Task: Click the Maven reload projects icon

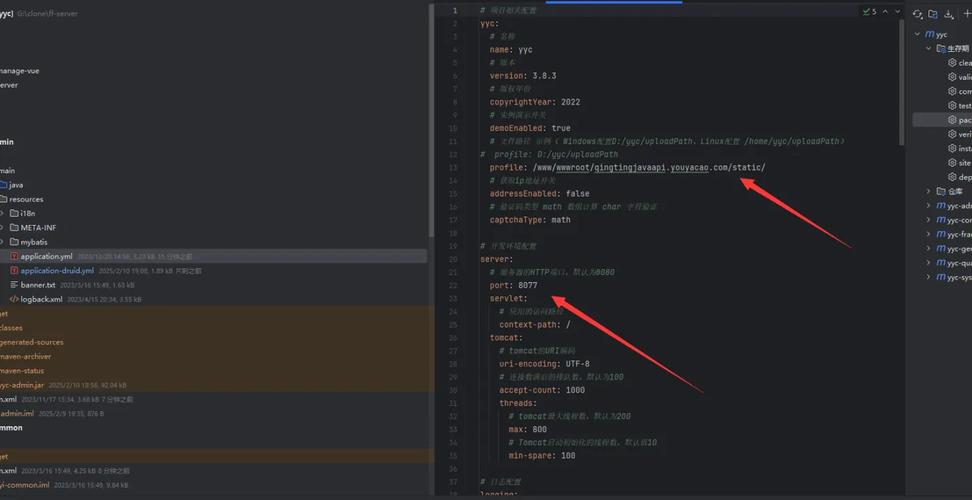Action: [918, 14]
